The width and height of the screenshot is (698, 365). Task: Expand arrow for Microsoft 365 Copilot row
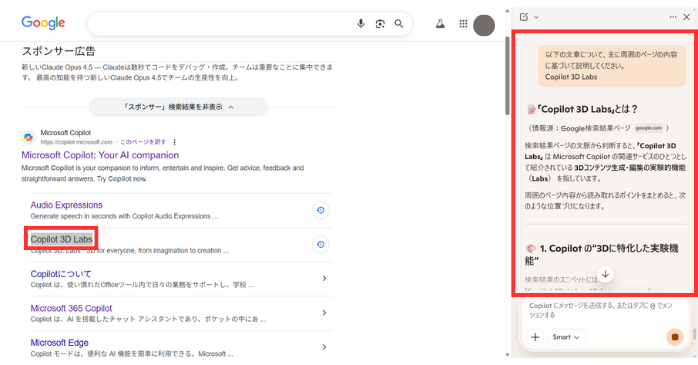point(324,312)
